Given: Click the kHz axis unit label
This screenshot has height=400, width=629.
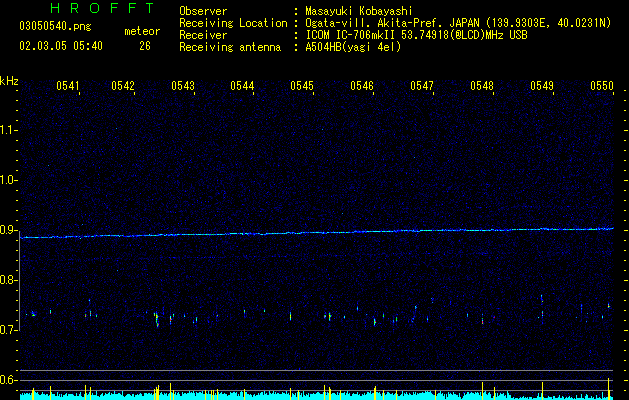Looking at the screenshot, I should 9,81.
